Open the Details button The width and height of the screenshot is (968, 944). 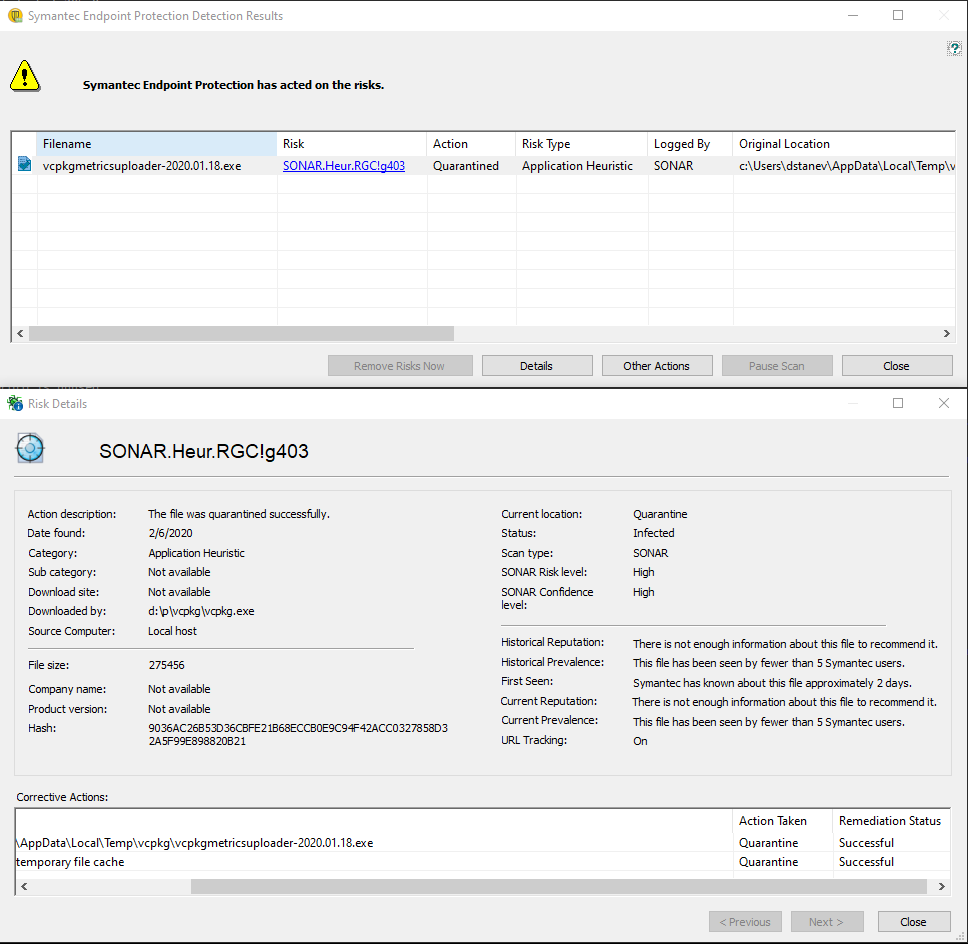536,365
